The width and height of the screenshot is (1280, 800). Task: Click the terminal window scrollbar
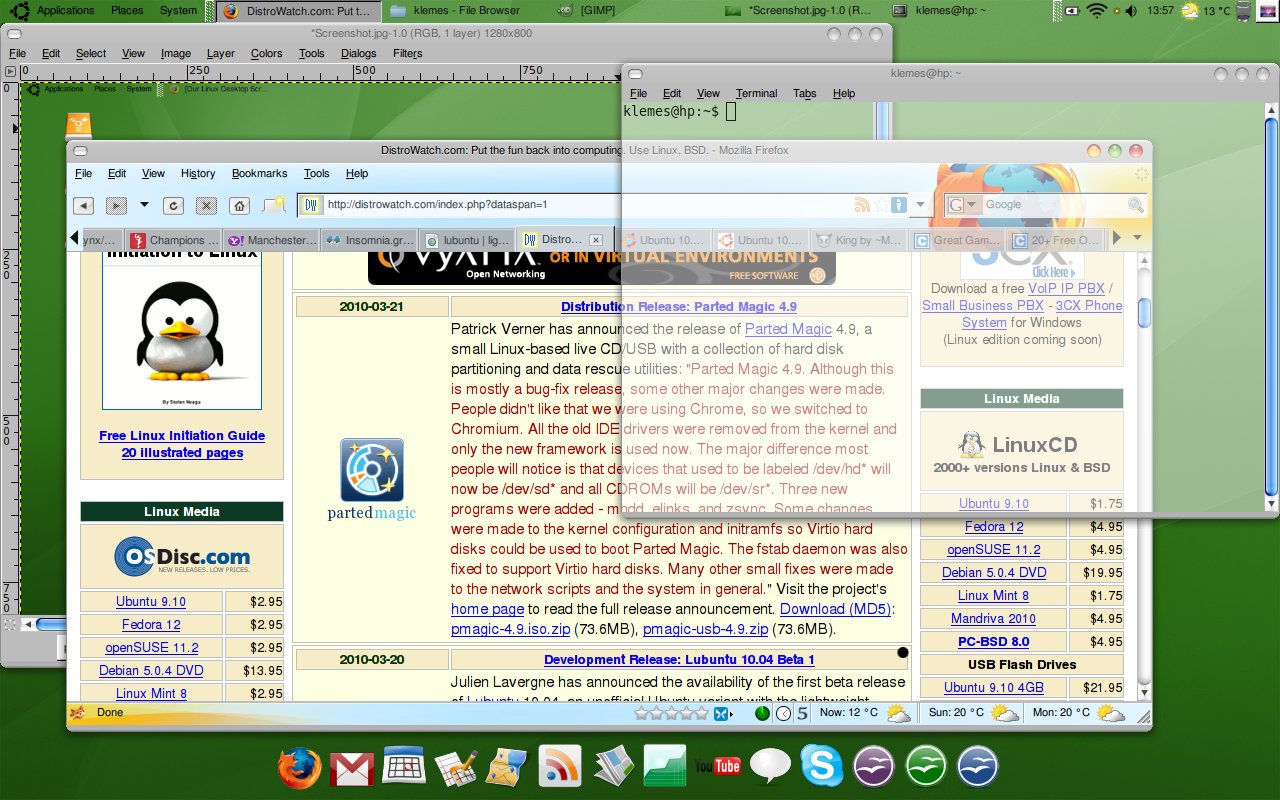coord(1270,305)
